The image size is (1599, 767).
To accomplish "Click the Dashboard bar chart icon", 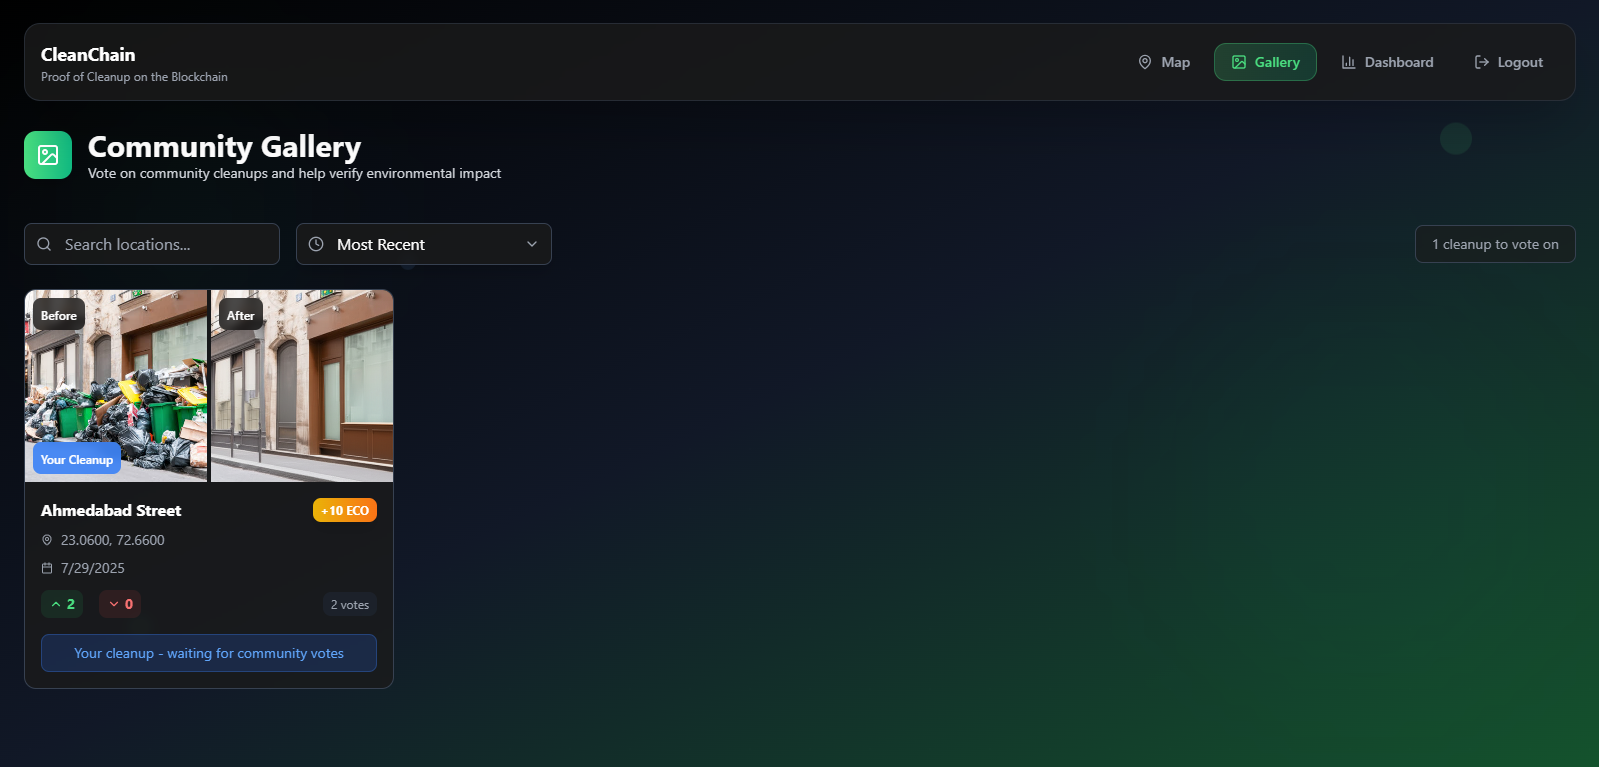I will pyautogui.click(x=1348, y=62).
